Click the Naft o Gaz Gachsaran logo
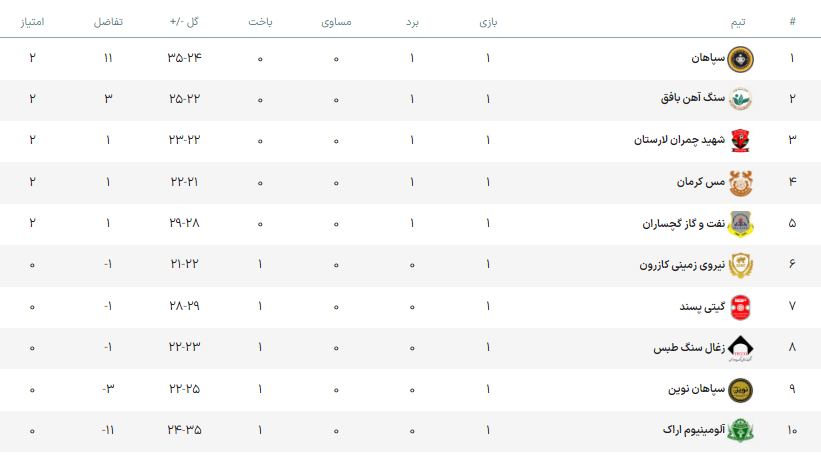 point(740,224)
